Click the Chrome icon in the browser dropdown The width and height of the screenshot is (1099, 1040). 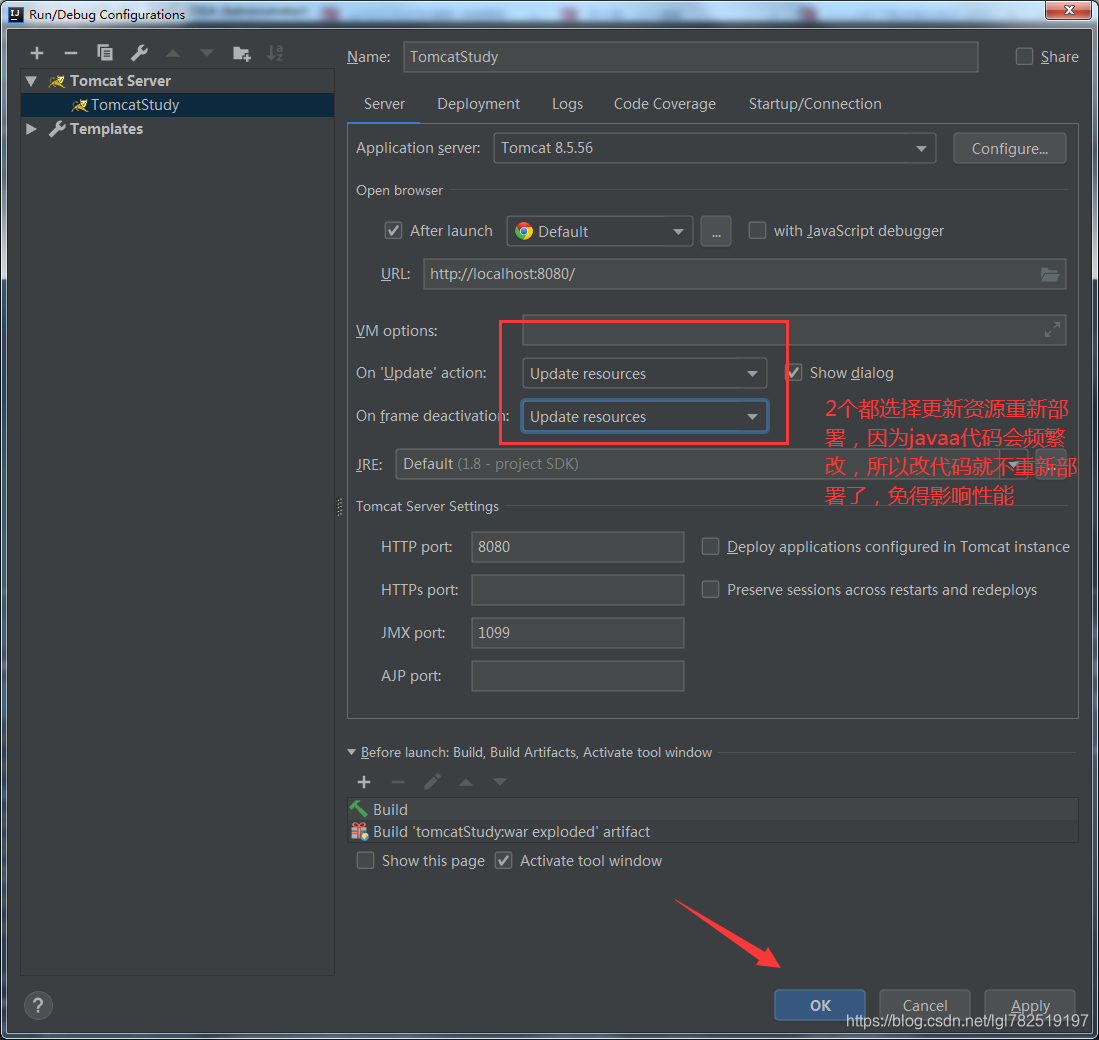[x=524, y=231]
